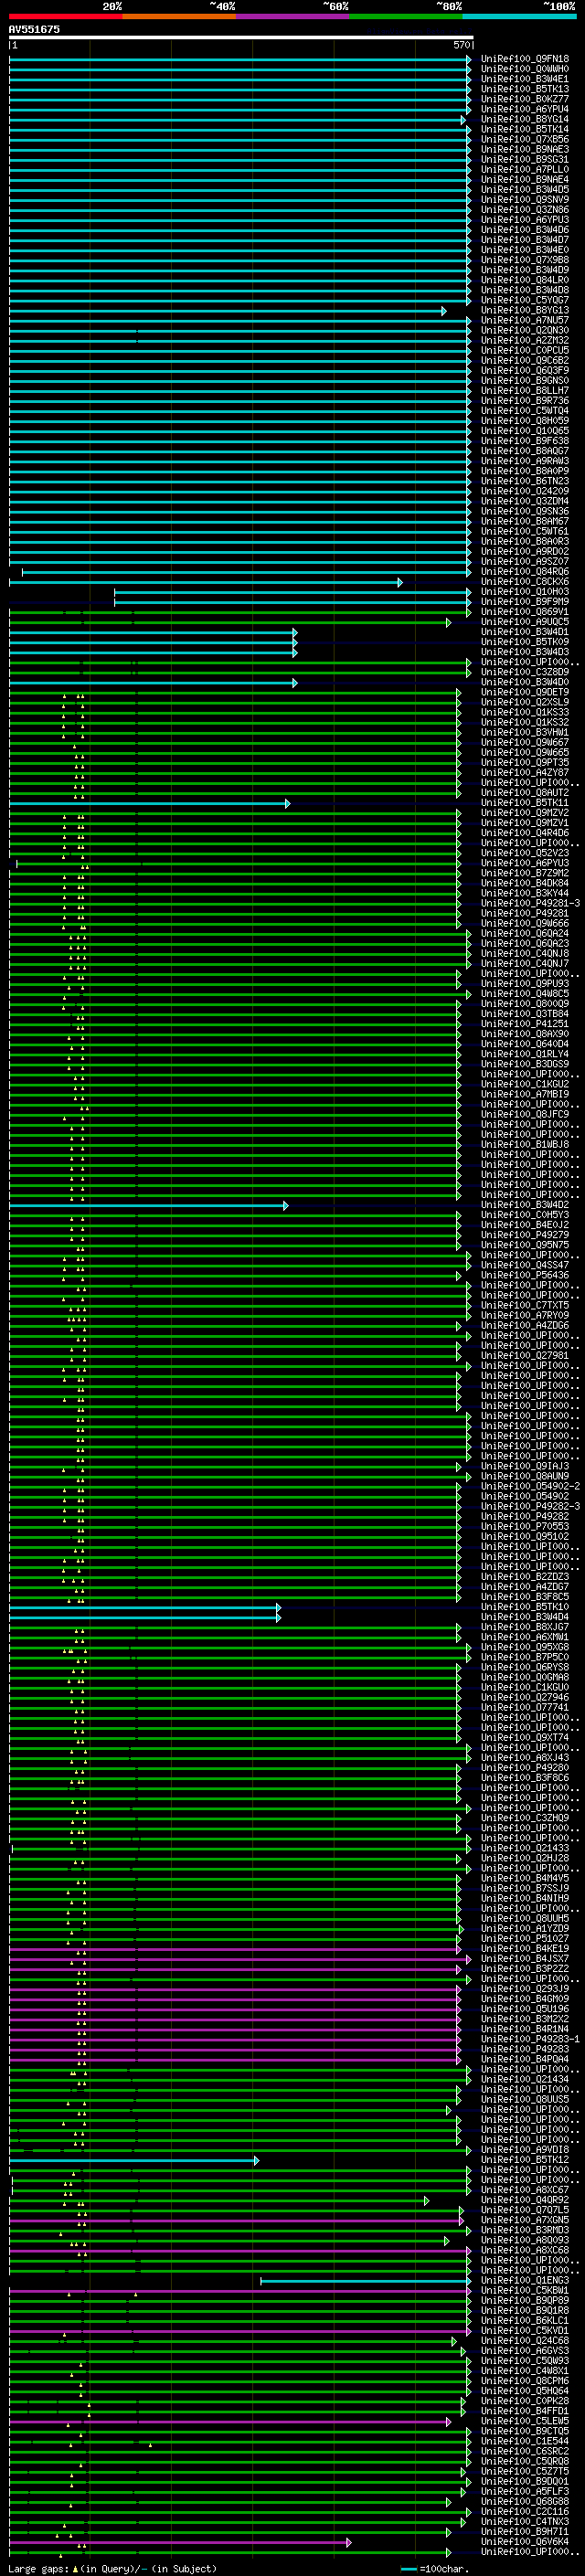Screen dimensions: 585x2576
Task: Select hit label UniRef100_P56436
Action: coord(524,1275)
